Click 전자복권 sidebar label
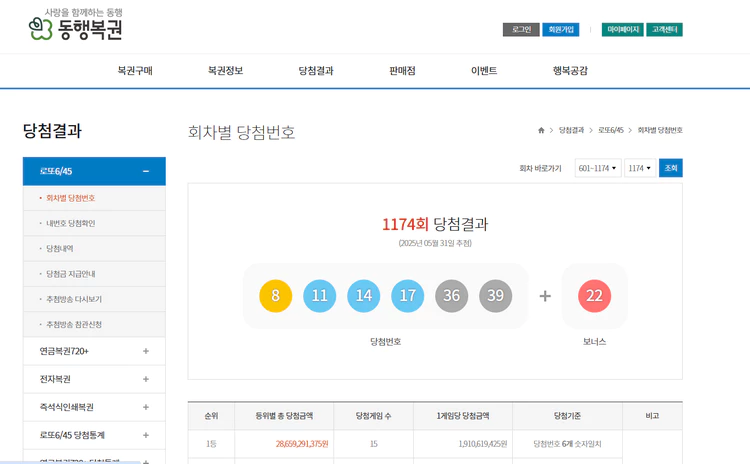The height and width of the screenshot is (464, 750). tap(55, 379)
